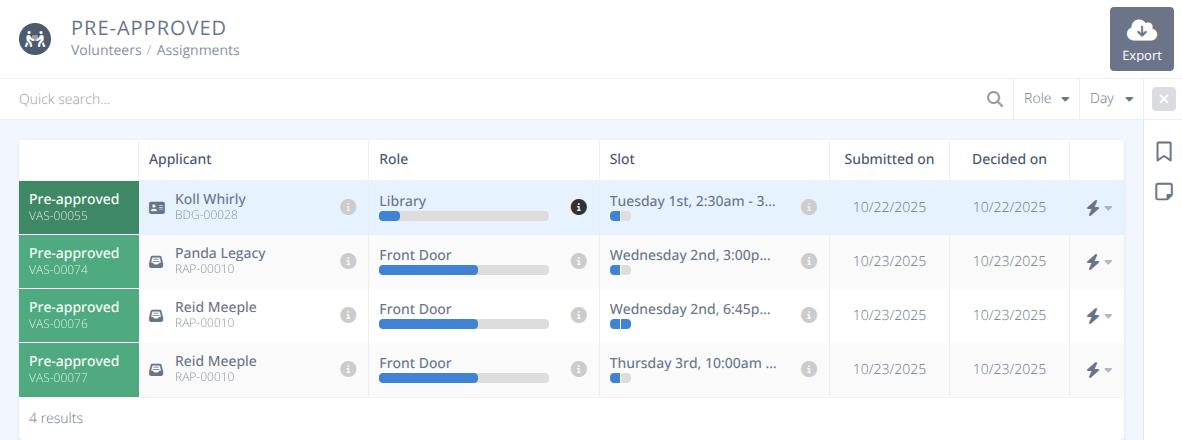
Task: Sort by the Submitted on column header
Action: coord(889,159)
